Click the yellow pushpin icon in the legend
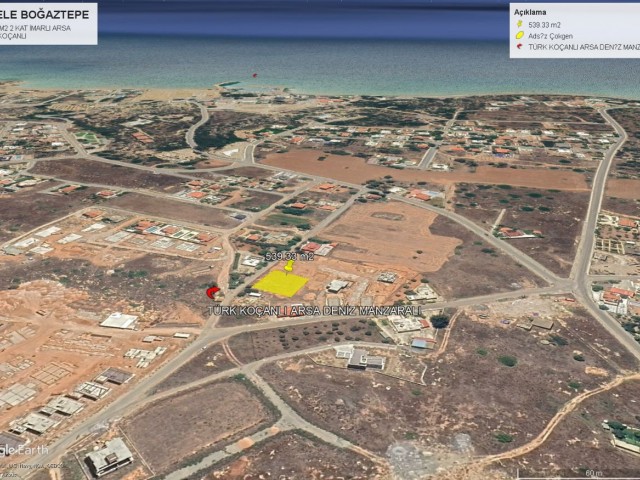Viewport: 640px width, 480px height. (x=520, y=24)
